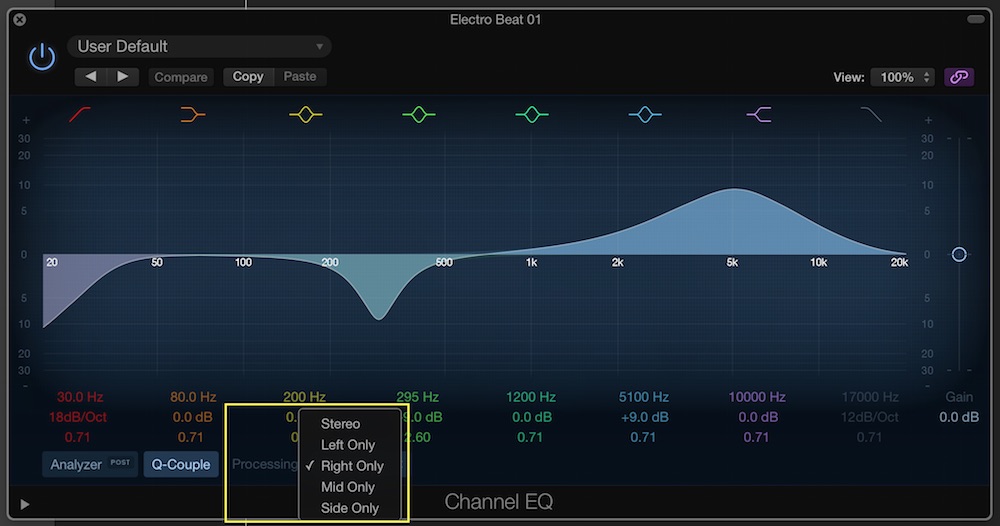Click the Compare button

pos(180,77)
